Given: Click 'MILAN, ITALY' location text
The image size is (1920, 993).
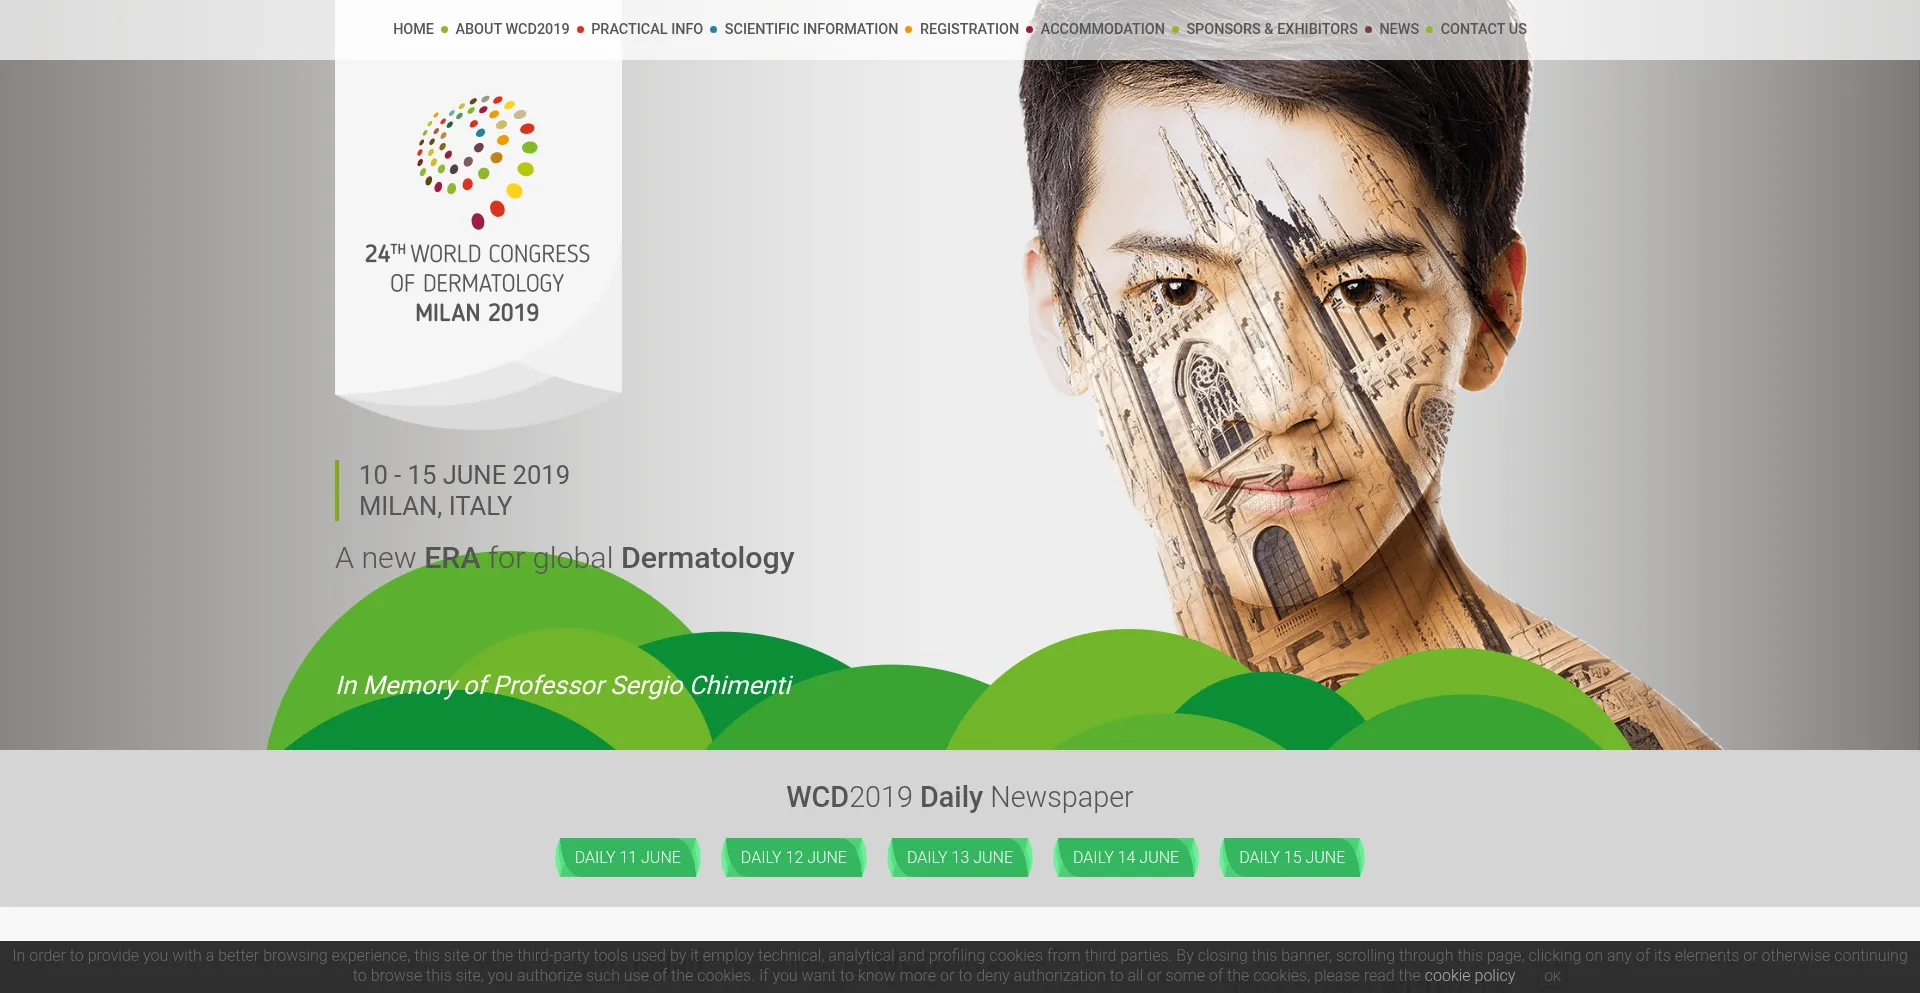Looking at the screenshot, I should (435, 506).
